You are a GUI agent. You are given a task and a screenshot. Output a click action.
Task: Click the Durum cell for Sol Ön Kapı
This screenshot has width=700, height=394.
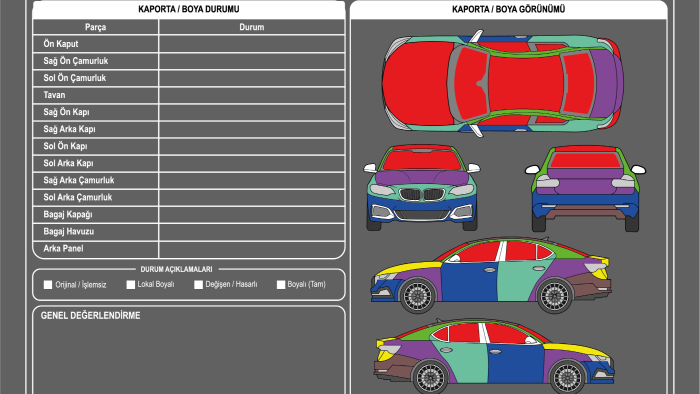252,146
